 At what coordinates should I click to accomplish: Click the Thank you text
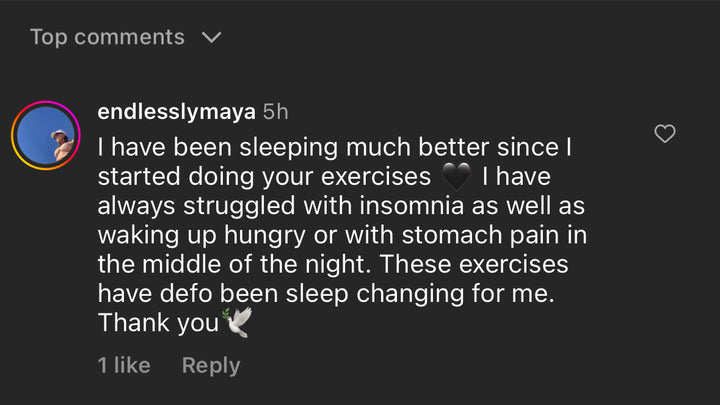click(x=158, y=323)
